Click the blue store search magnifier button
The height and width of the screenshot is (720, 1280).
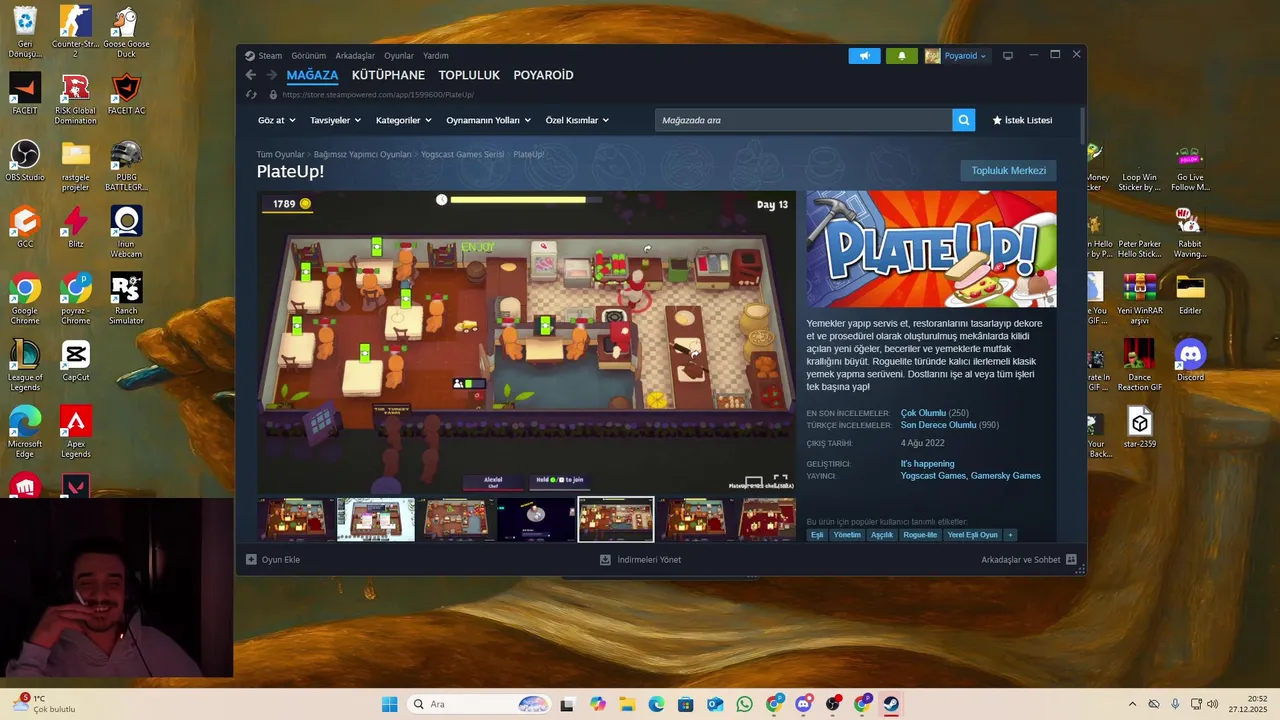click(x=964, y=120)
